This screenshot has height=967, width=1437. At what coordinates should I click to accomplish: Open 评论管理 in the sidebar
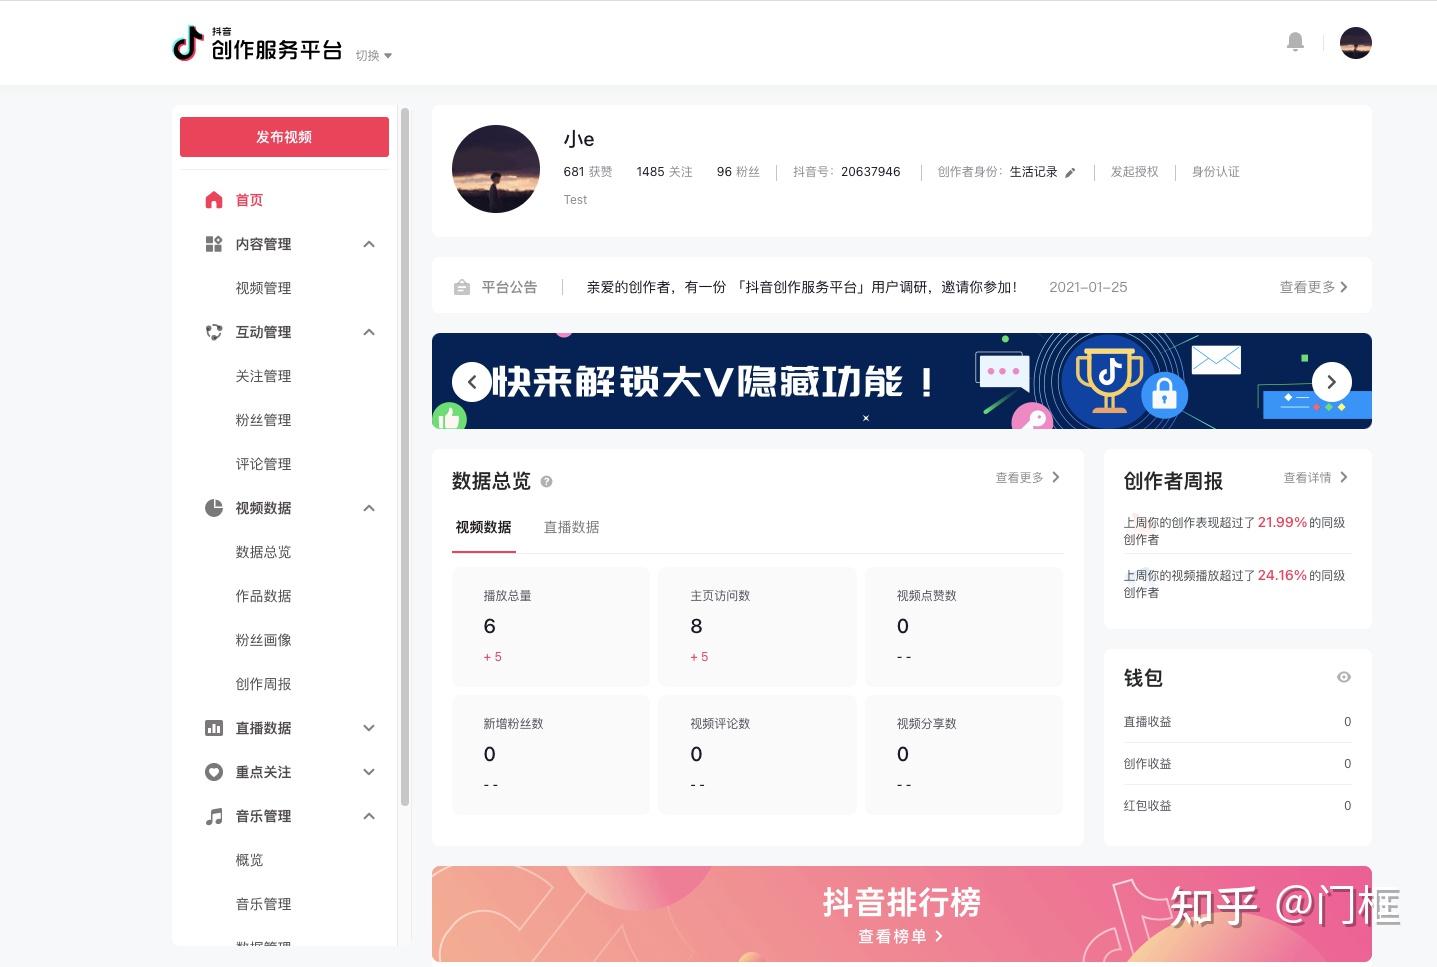263,464
